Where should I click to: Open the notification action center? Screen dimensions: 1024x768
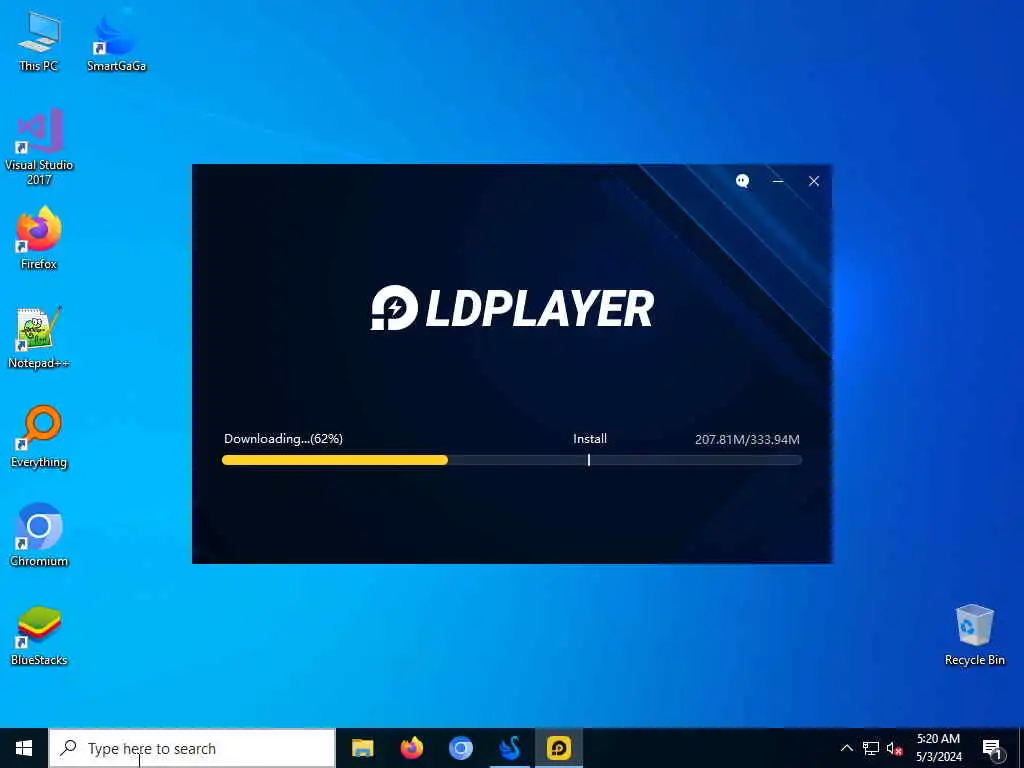pyautogui.click(x=991, y=749)
